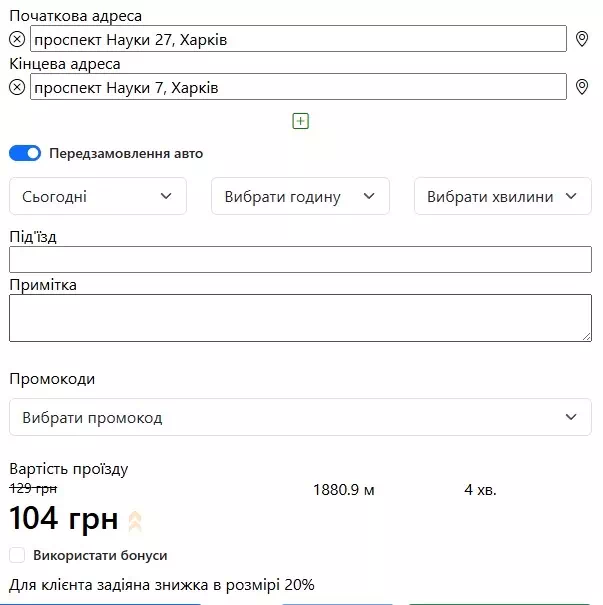Pick destination address on map pin
Screen dimensions: 603x605
pos(583,88)
